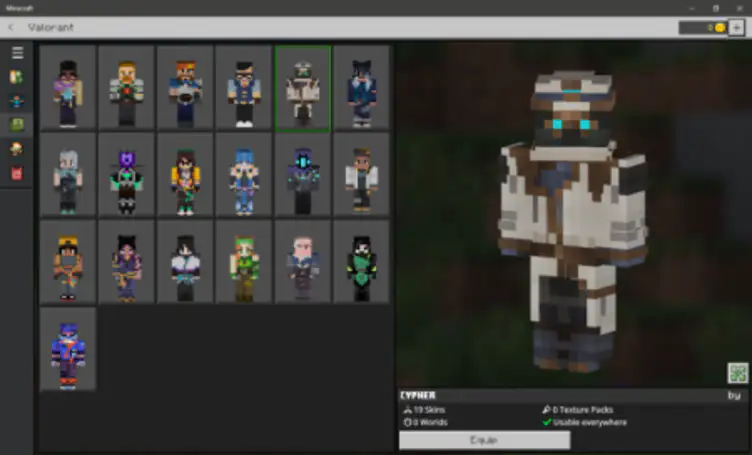
Task: Select the pale bald skin in gray coat
Action: 303,262
